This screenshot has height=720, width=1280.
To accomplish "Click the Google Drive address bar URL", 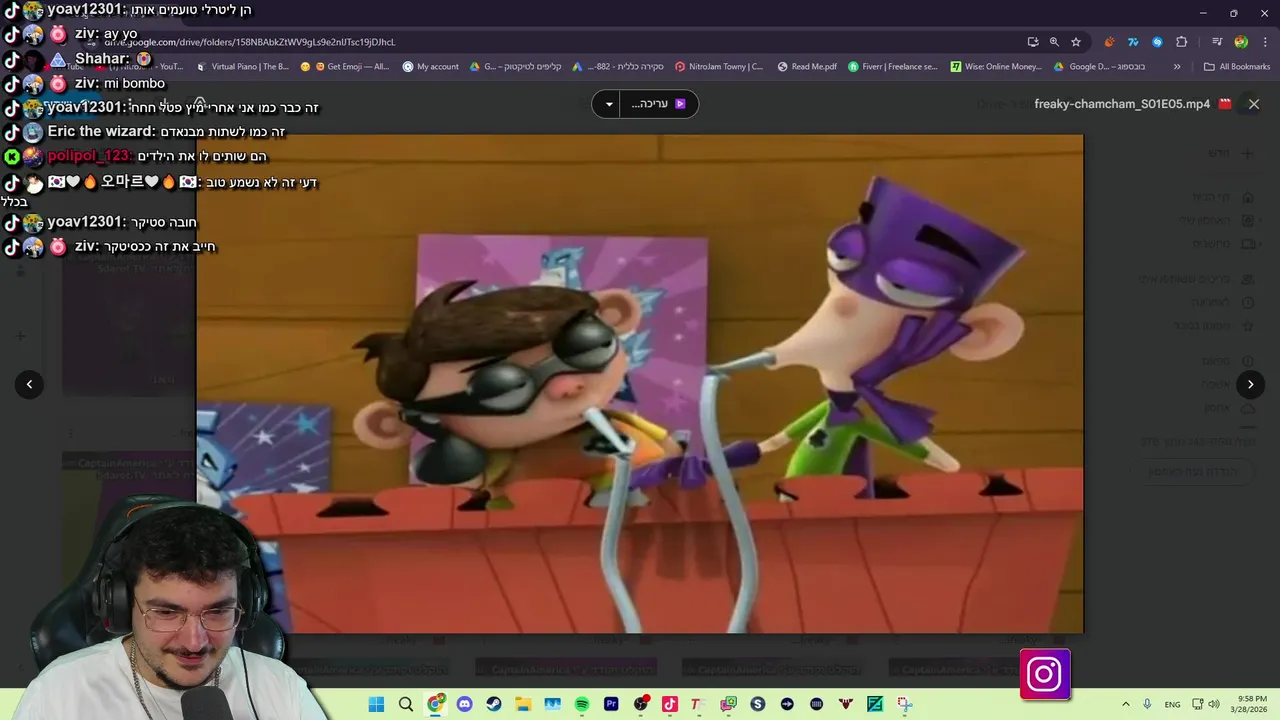I will (250, 42).
